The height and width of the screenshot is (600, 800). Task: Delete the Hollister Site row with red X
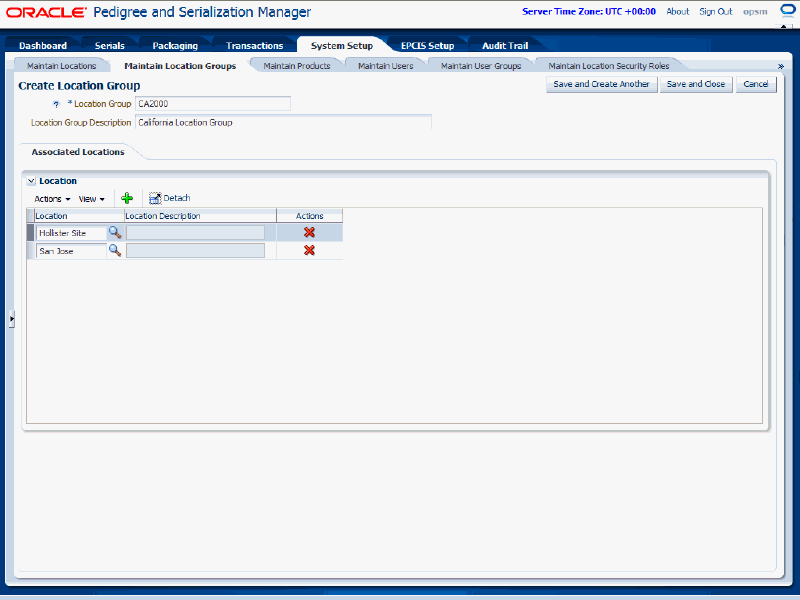pyautogui.click(x=309, y=233)
